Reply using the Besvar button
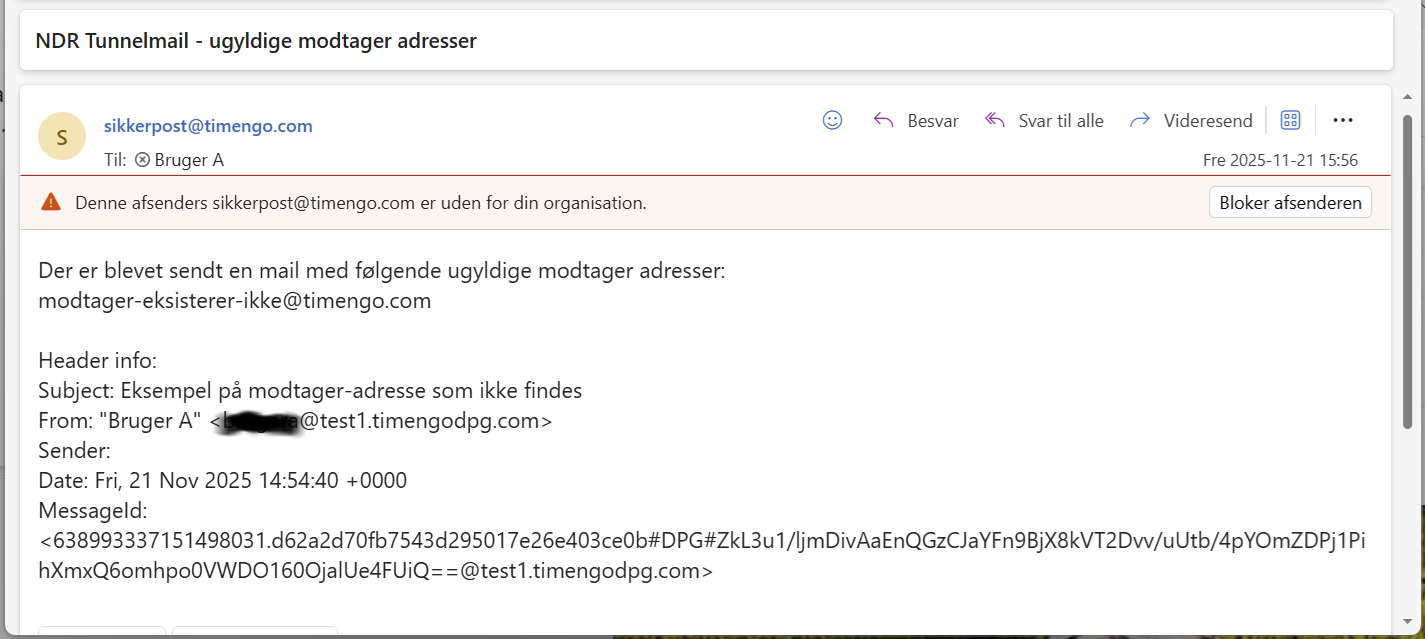 pyautogui.click(x=916, y=121)
